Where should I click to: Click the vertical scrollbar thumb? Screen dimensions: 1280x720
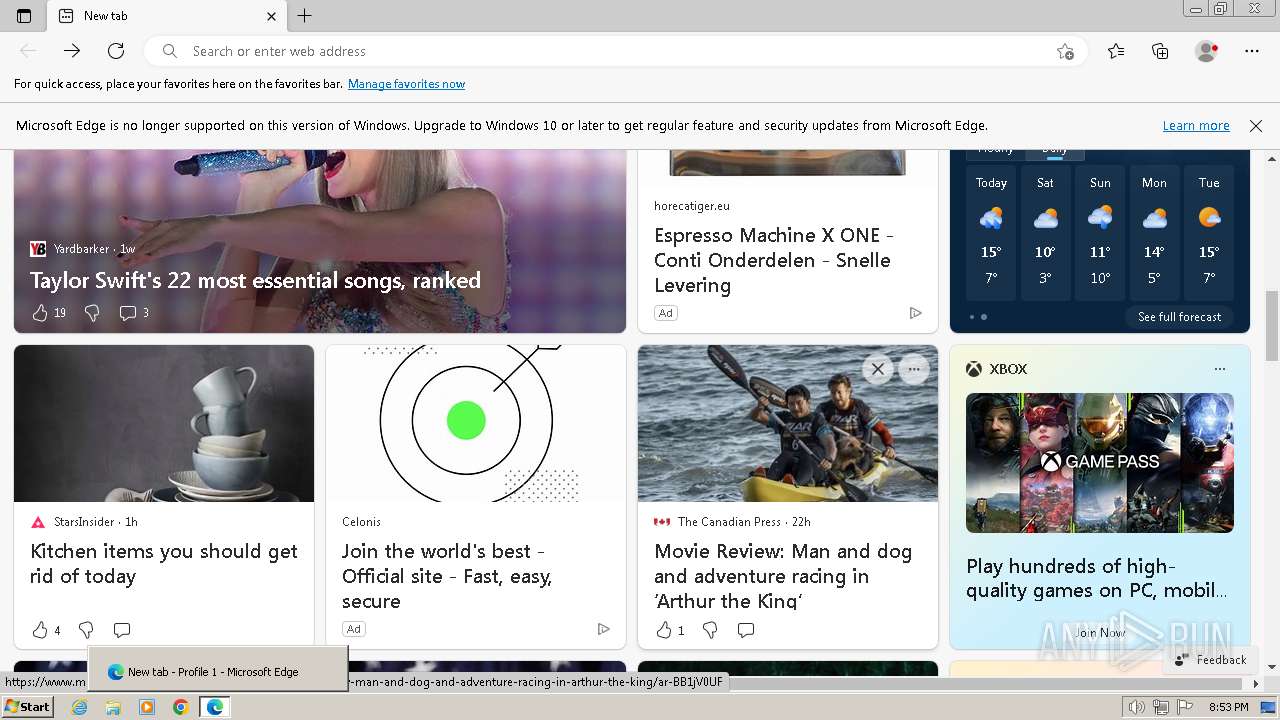(1272, 328)
